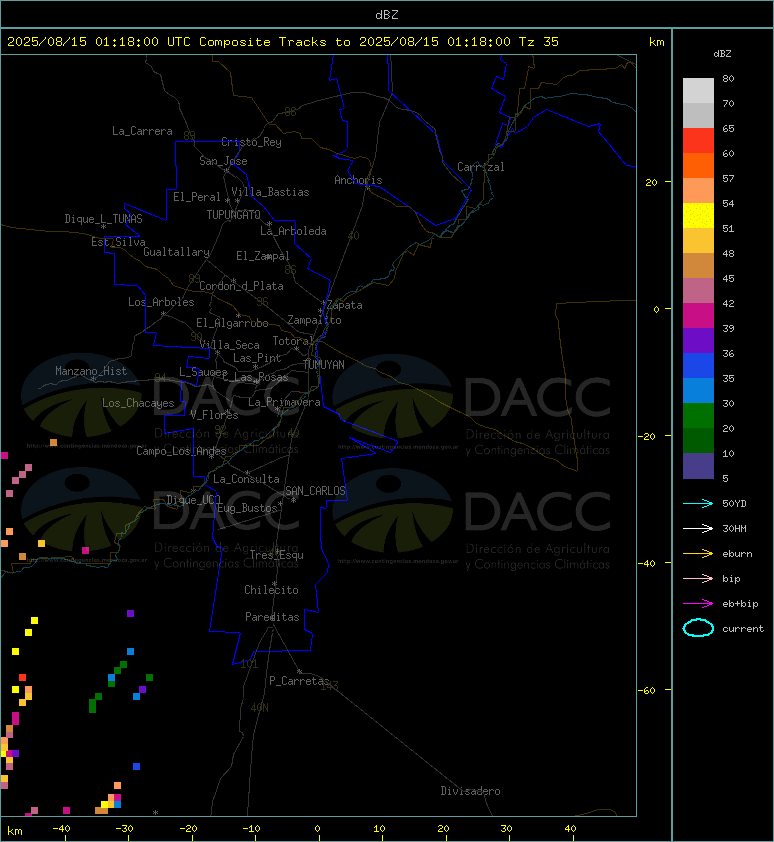The image size is (774, 842).
Task: Click the Manzano_Hist label
Action: [91, 371]
